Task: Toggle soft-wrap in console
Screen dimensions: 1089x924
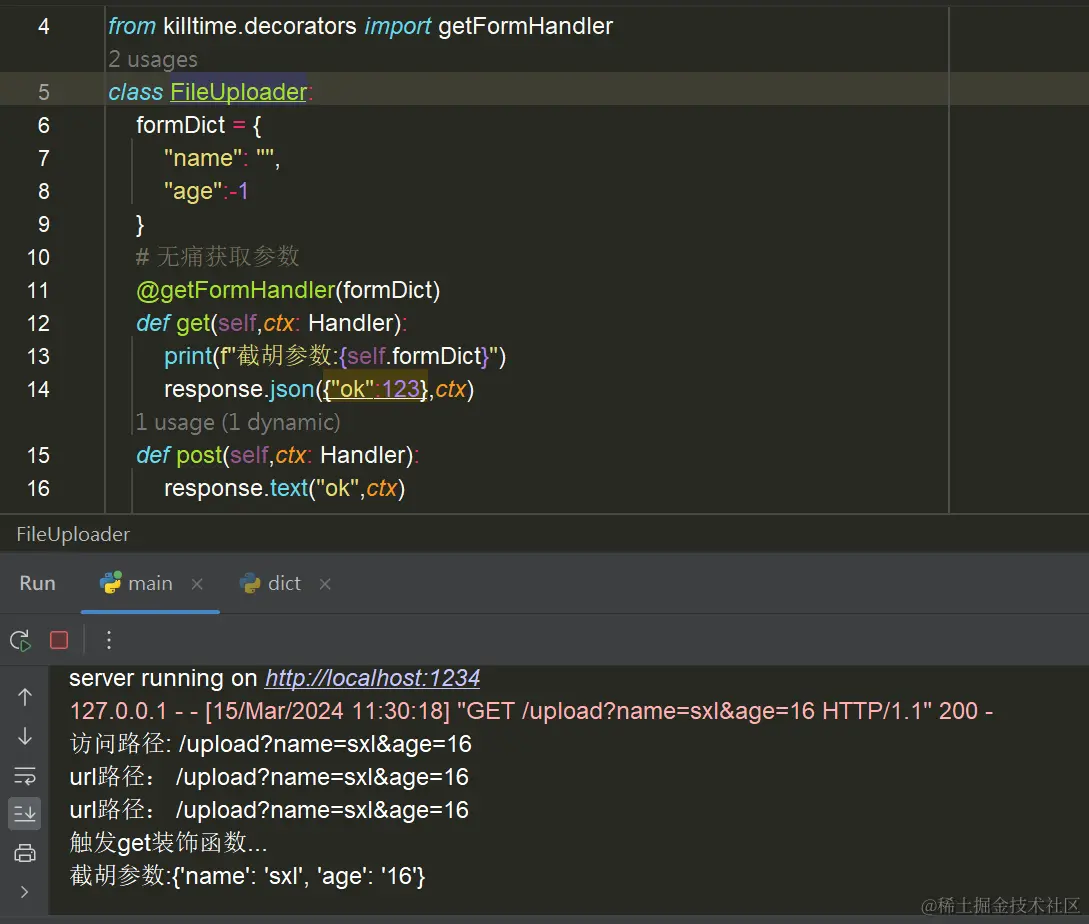Action: pos(25,775)
